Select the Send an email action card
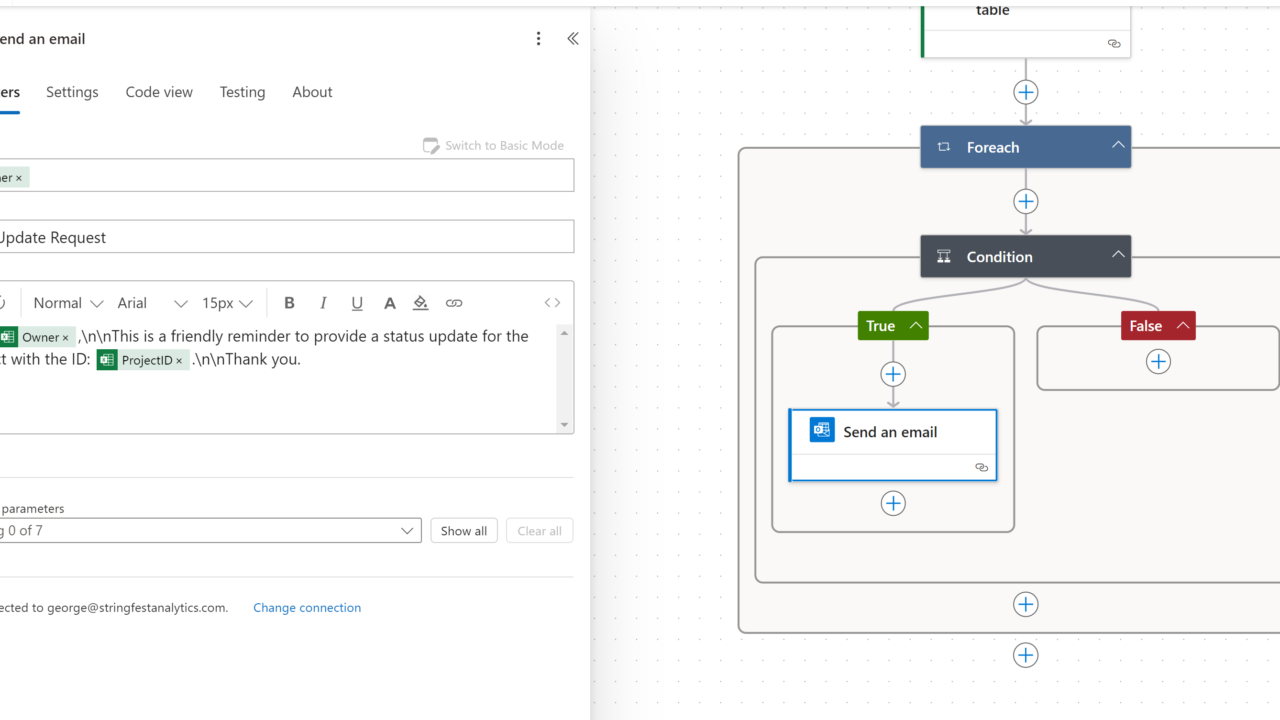 point(893,445)
